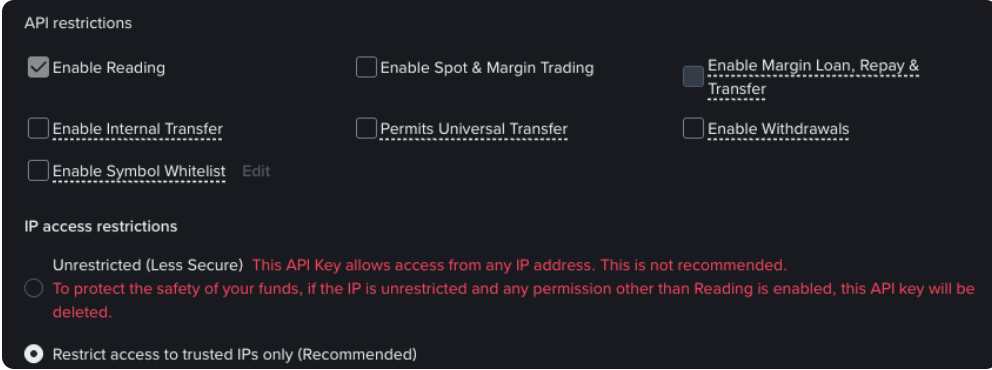
Task: Click the underlined 'Enable Internal Transfer' label text
Action: [x=138, y=129]
